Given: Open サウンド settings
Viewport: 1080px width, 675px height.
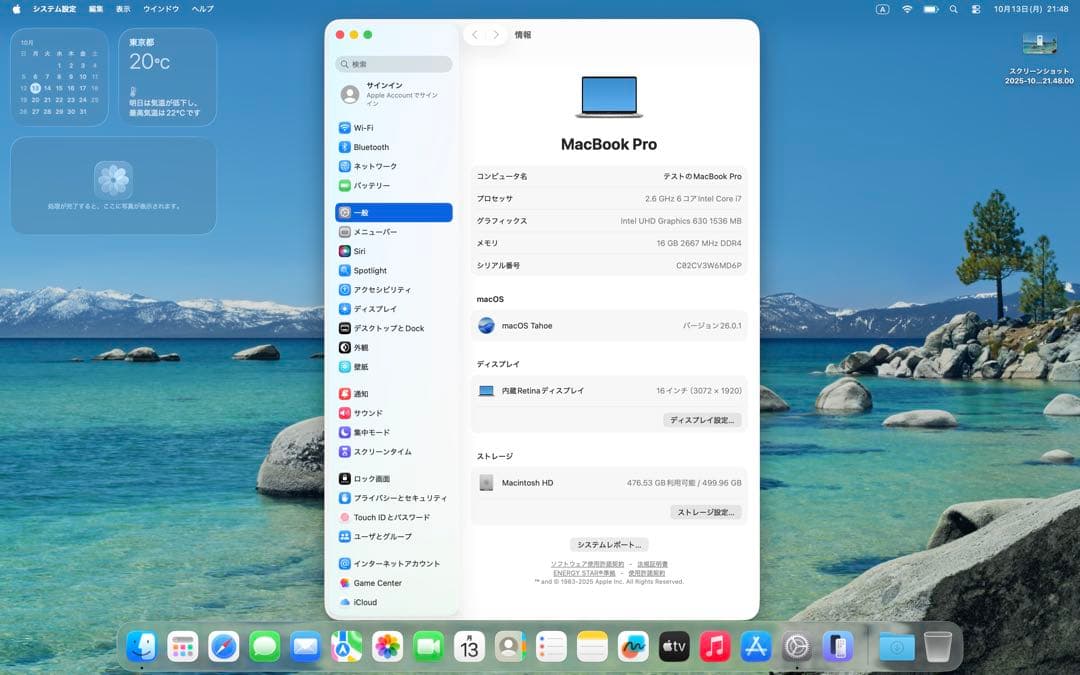Looking at the screenshot, I should (x=364, y=412).
